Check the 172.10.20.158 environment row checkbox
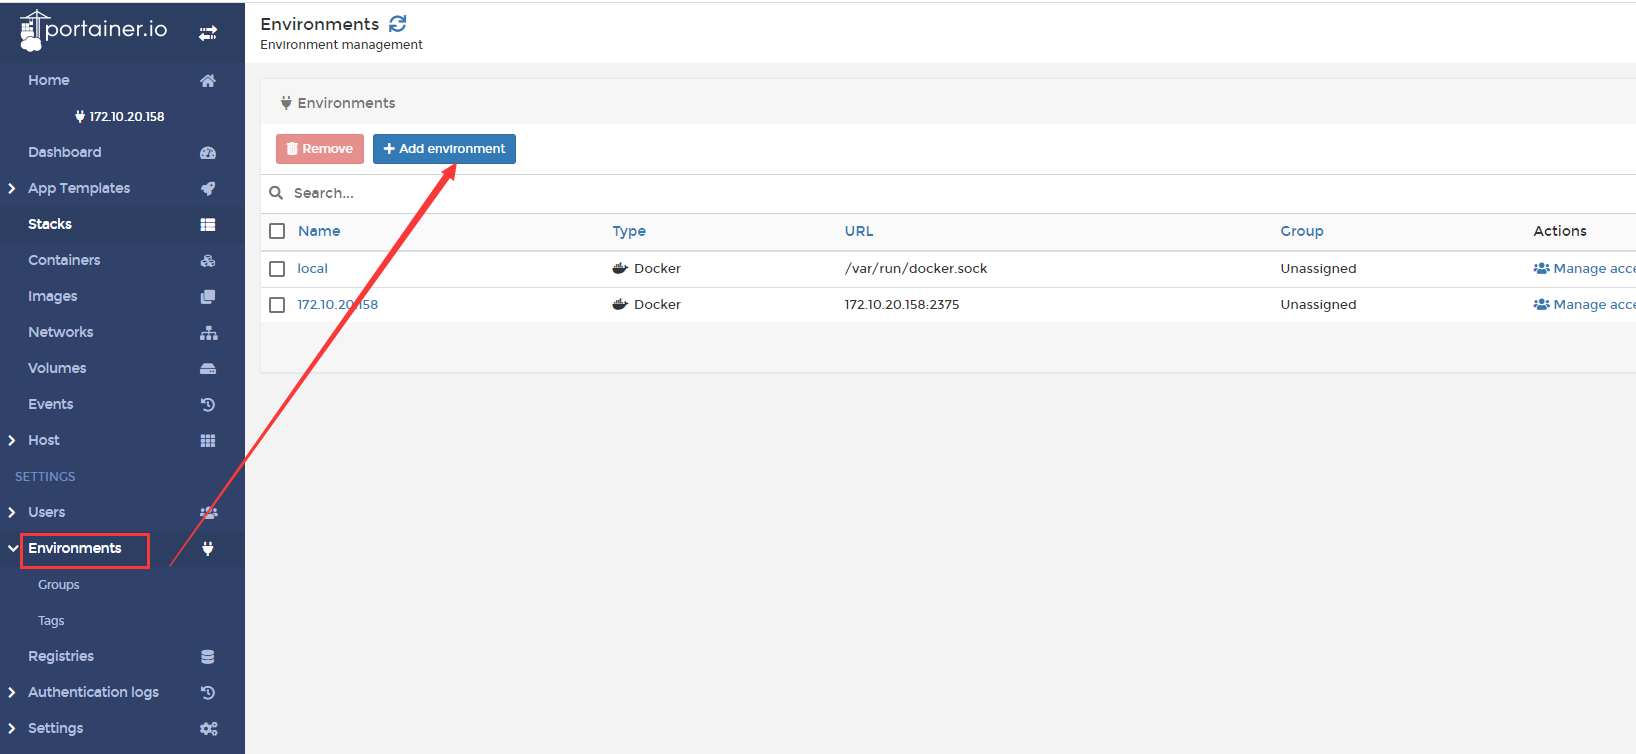The image size is (1636, 754). 277,305
